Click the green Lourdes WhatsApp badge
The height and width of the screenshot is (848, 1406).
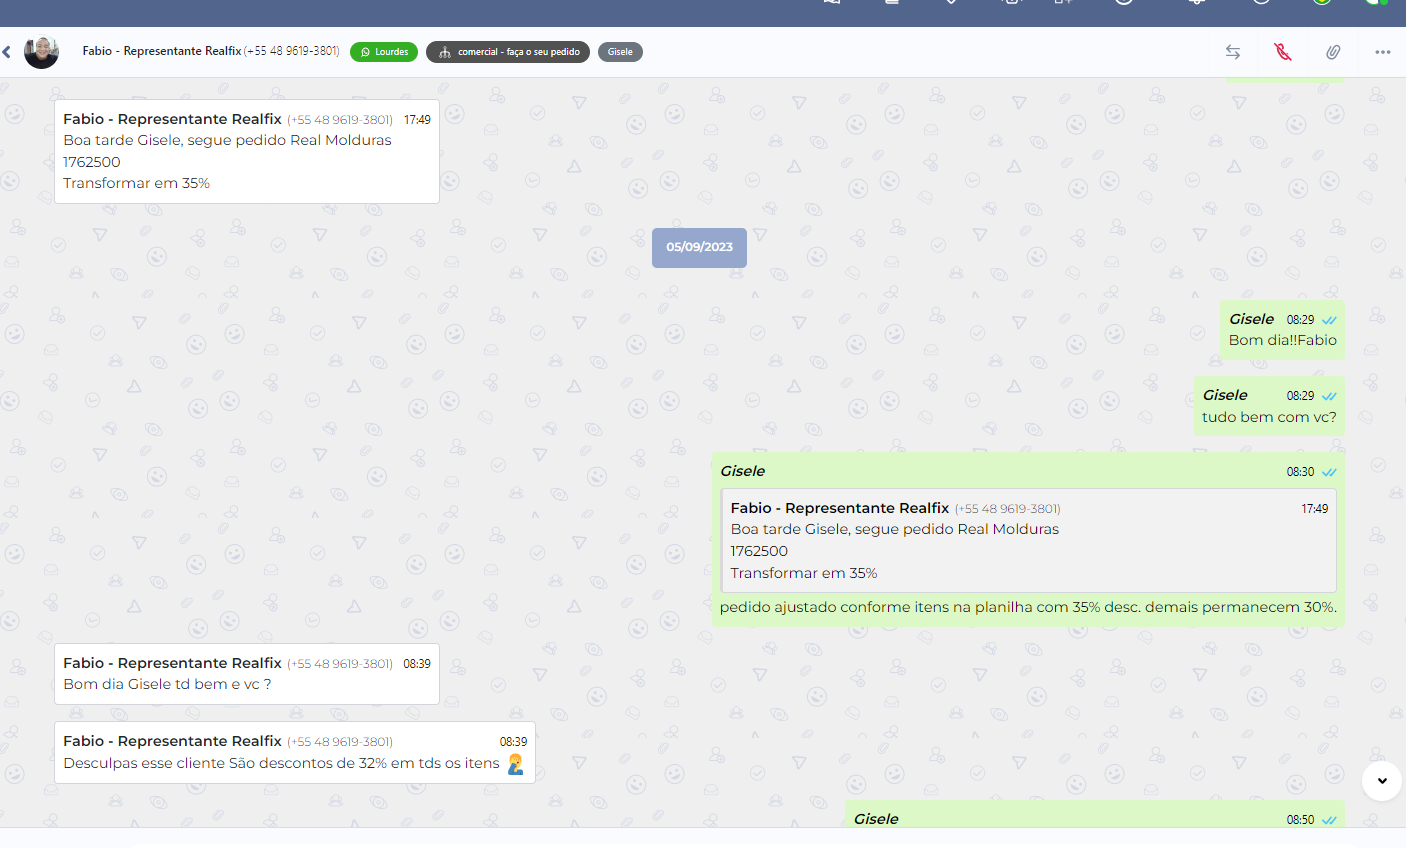point(384,52)
